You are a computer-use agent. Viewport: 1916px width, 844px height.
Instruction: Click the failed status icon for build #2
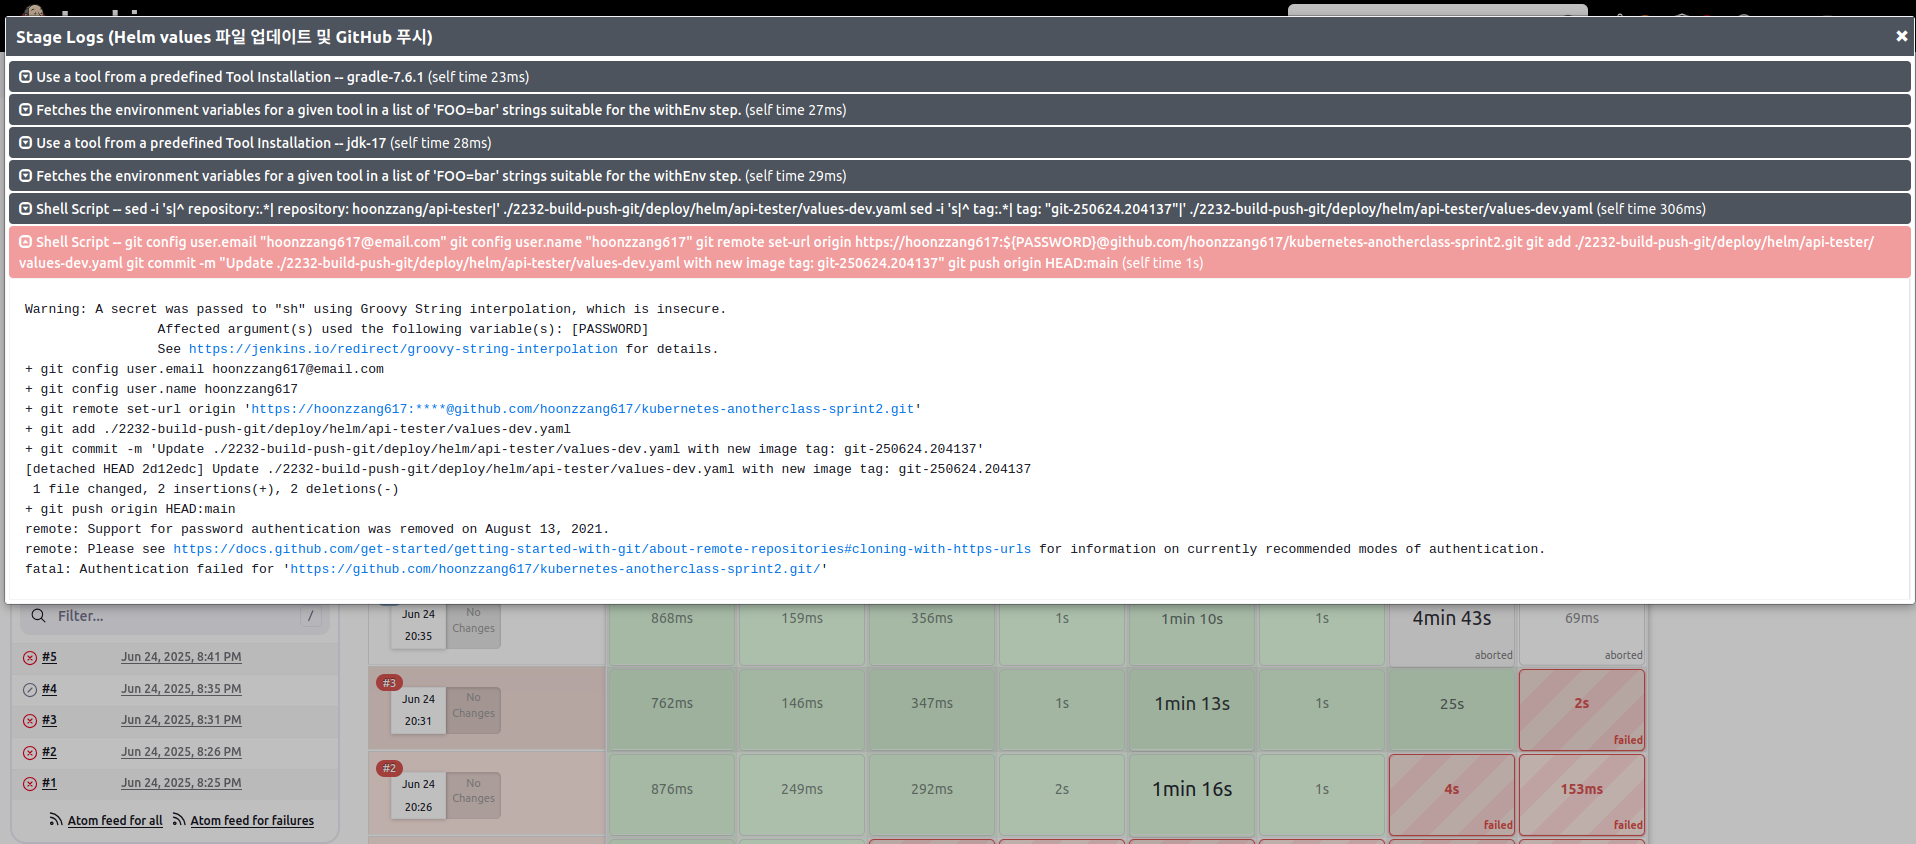(30, 753)
